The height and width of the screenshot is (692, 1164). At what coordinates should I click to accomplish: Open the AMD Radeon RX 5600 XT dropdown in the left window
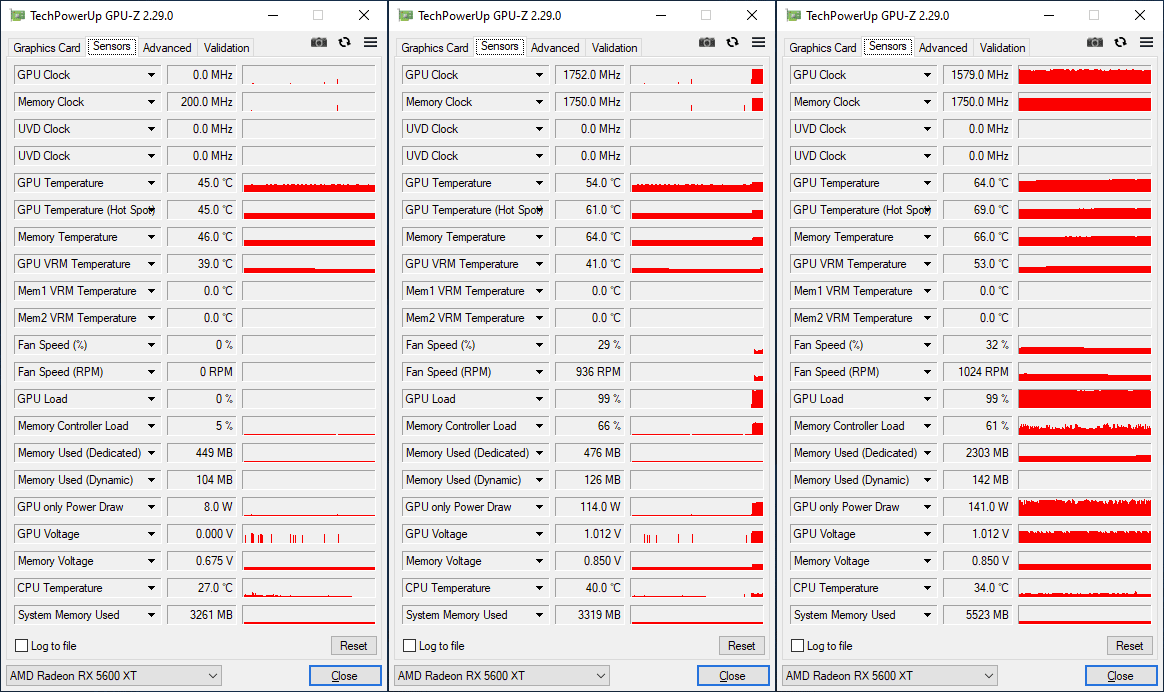coord(114,676)
